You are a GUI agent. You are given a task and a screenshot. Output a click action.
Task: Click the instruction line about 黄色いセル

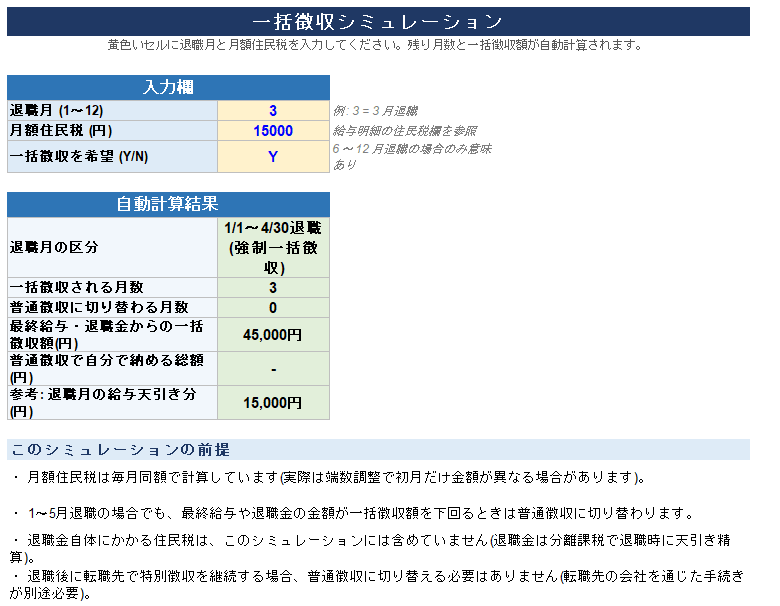click(376, 45)
